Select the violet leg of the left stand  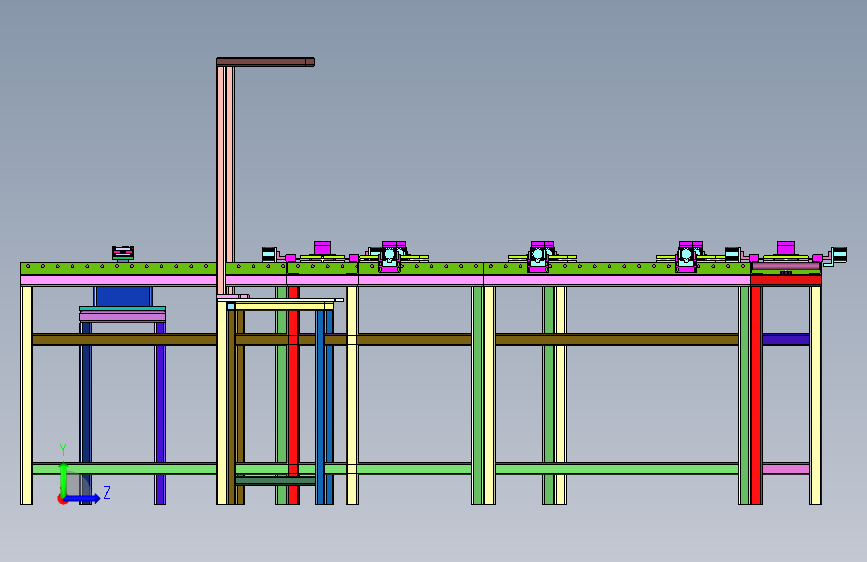pos(160,413)
